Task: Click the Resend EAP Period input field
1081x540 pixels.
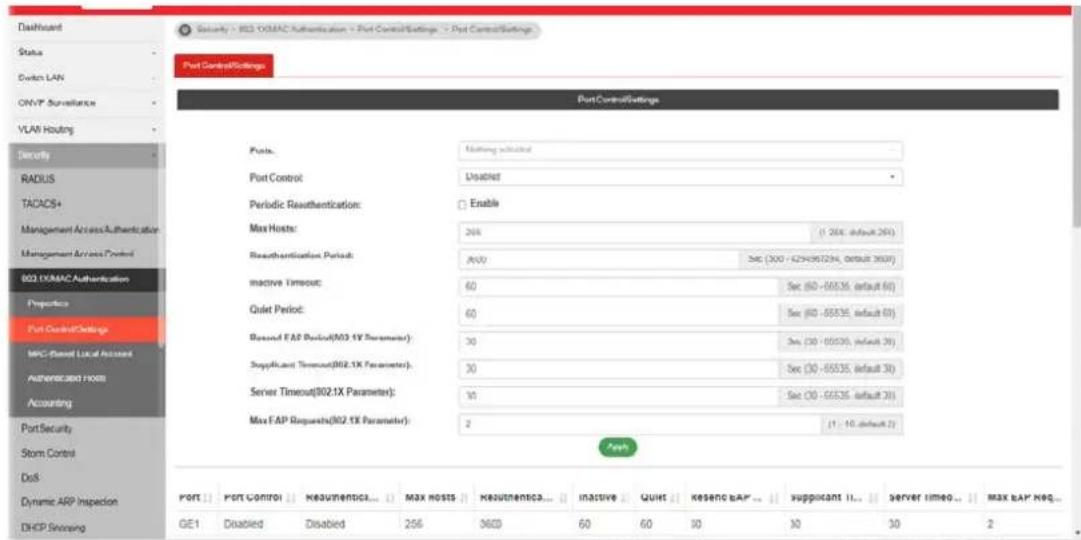Action: coord(618,341)
